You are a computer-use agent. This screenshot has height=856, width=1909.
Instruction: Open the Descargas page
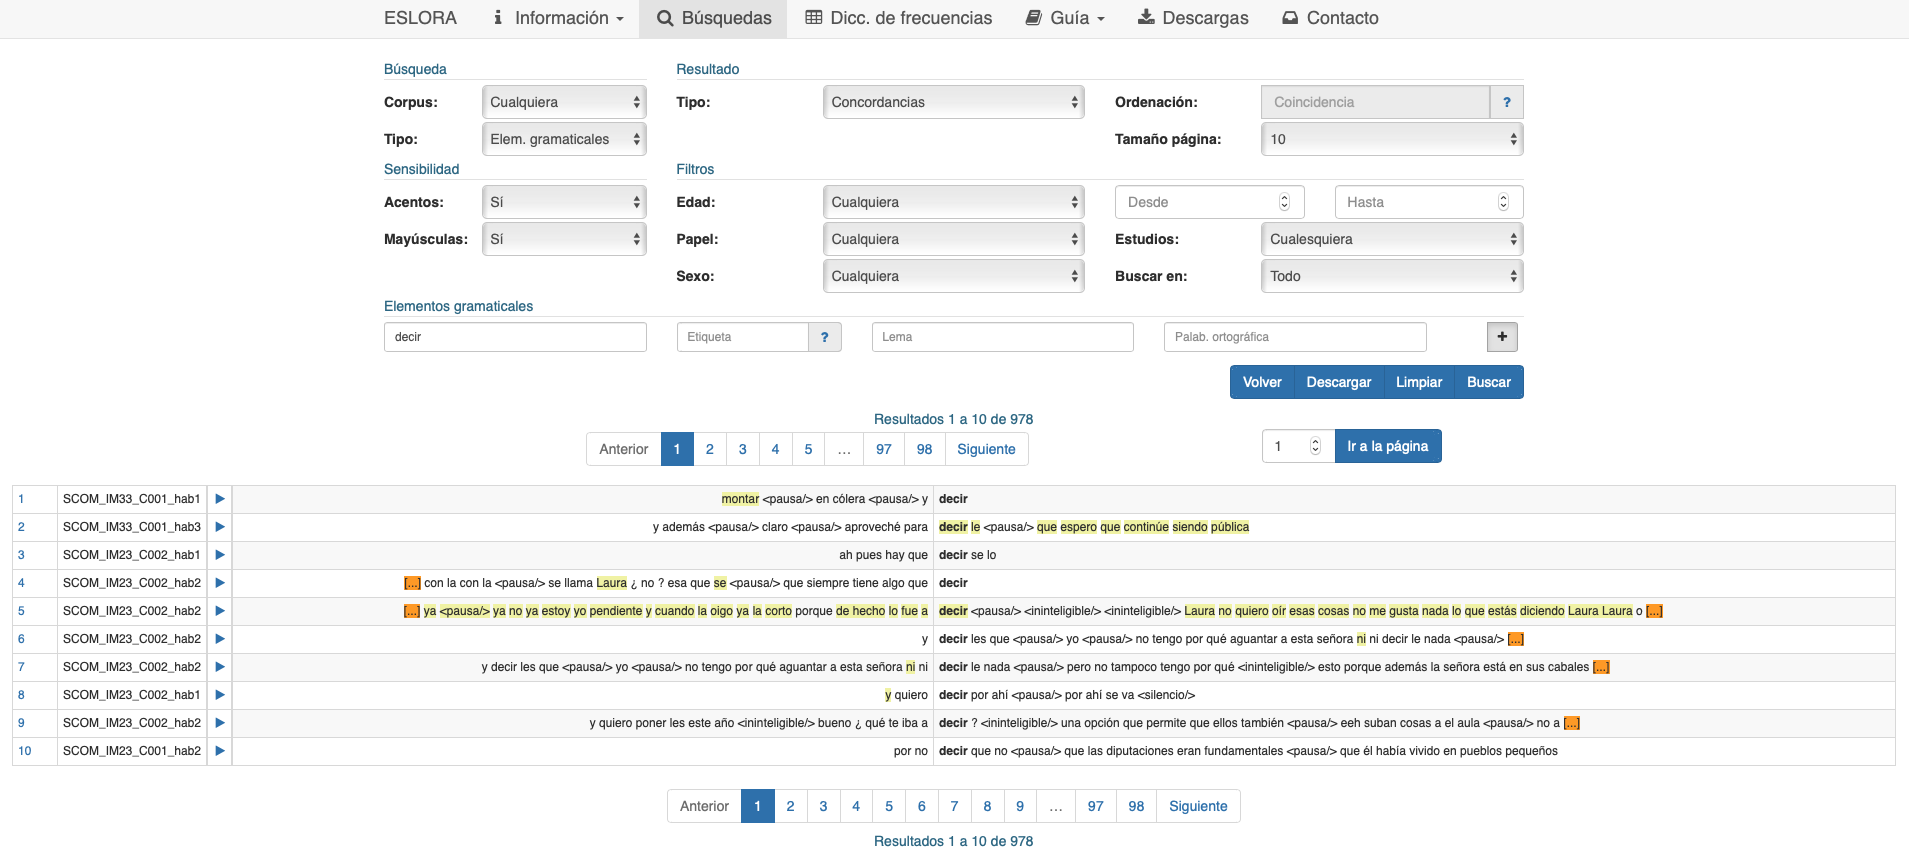pyautogui.click(x=1193, y=18)
